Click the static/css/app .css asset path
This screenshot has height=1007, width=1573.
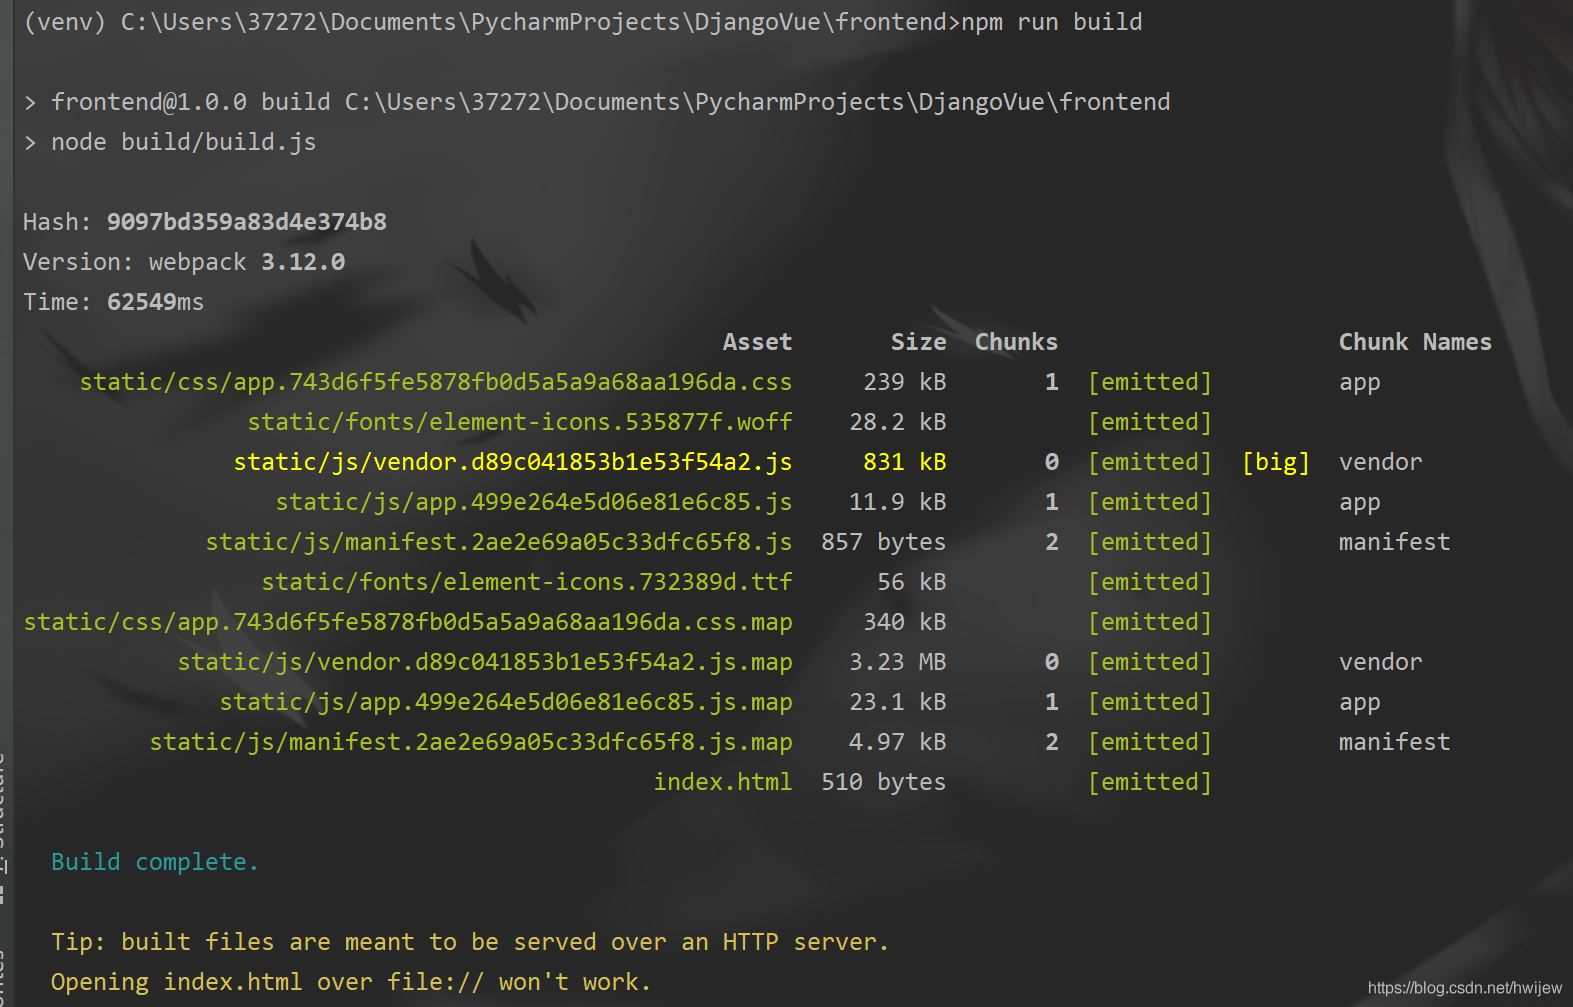point(435,382)
